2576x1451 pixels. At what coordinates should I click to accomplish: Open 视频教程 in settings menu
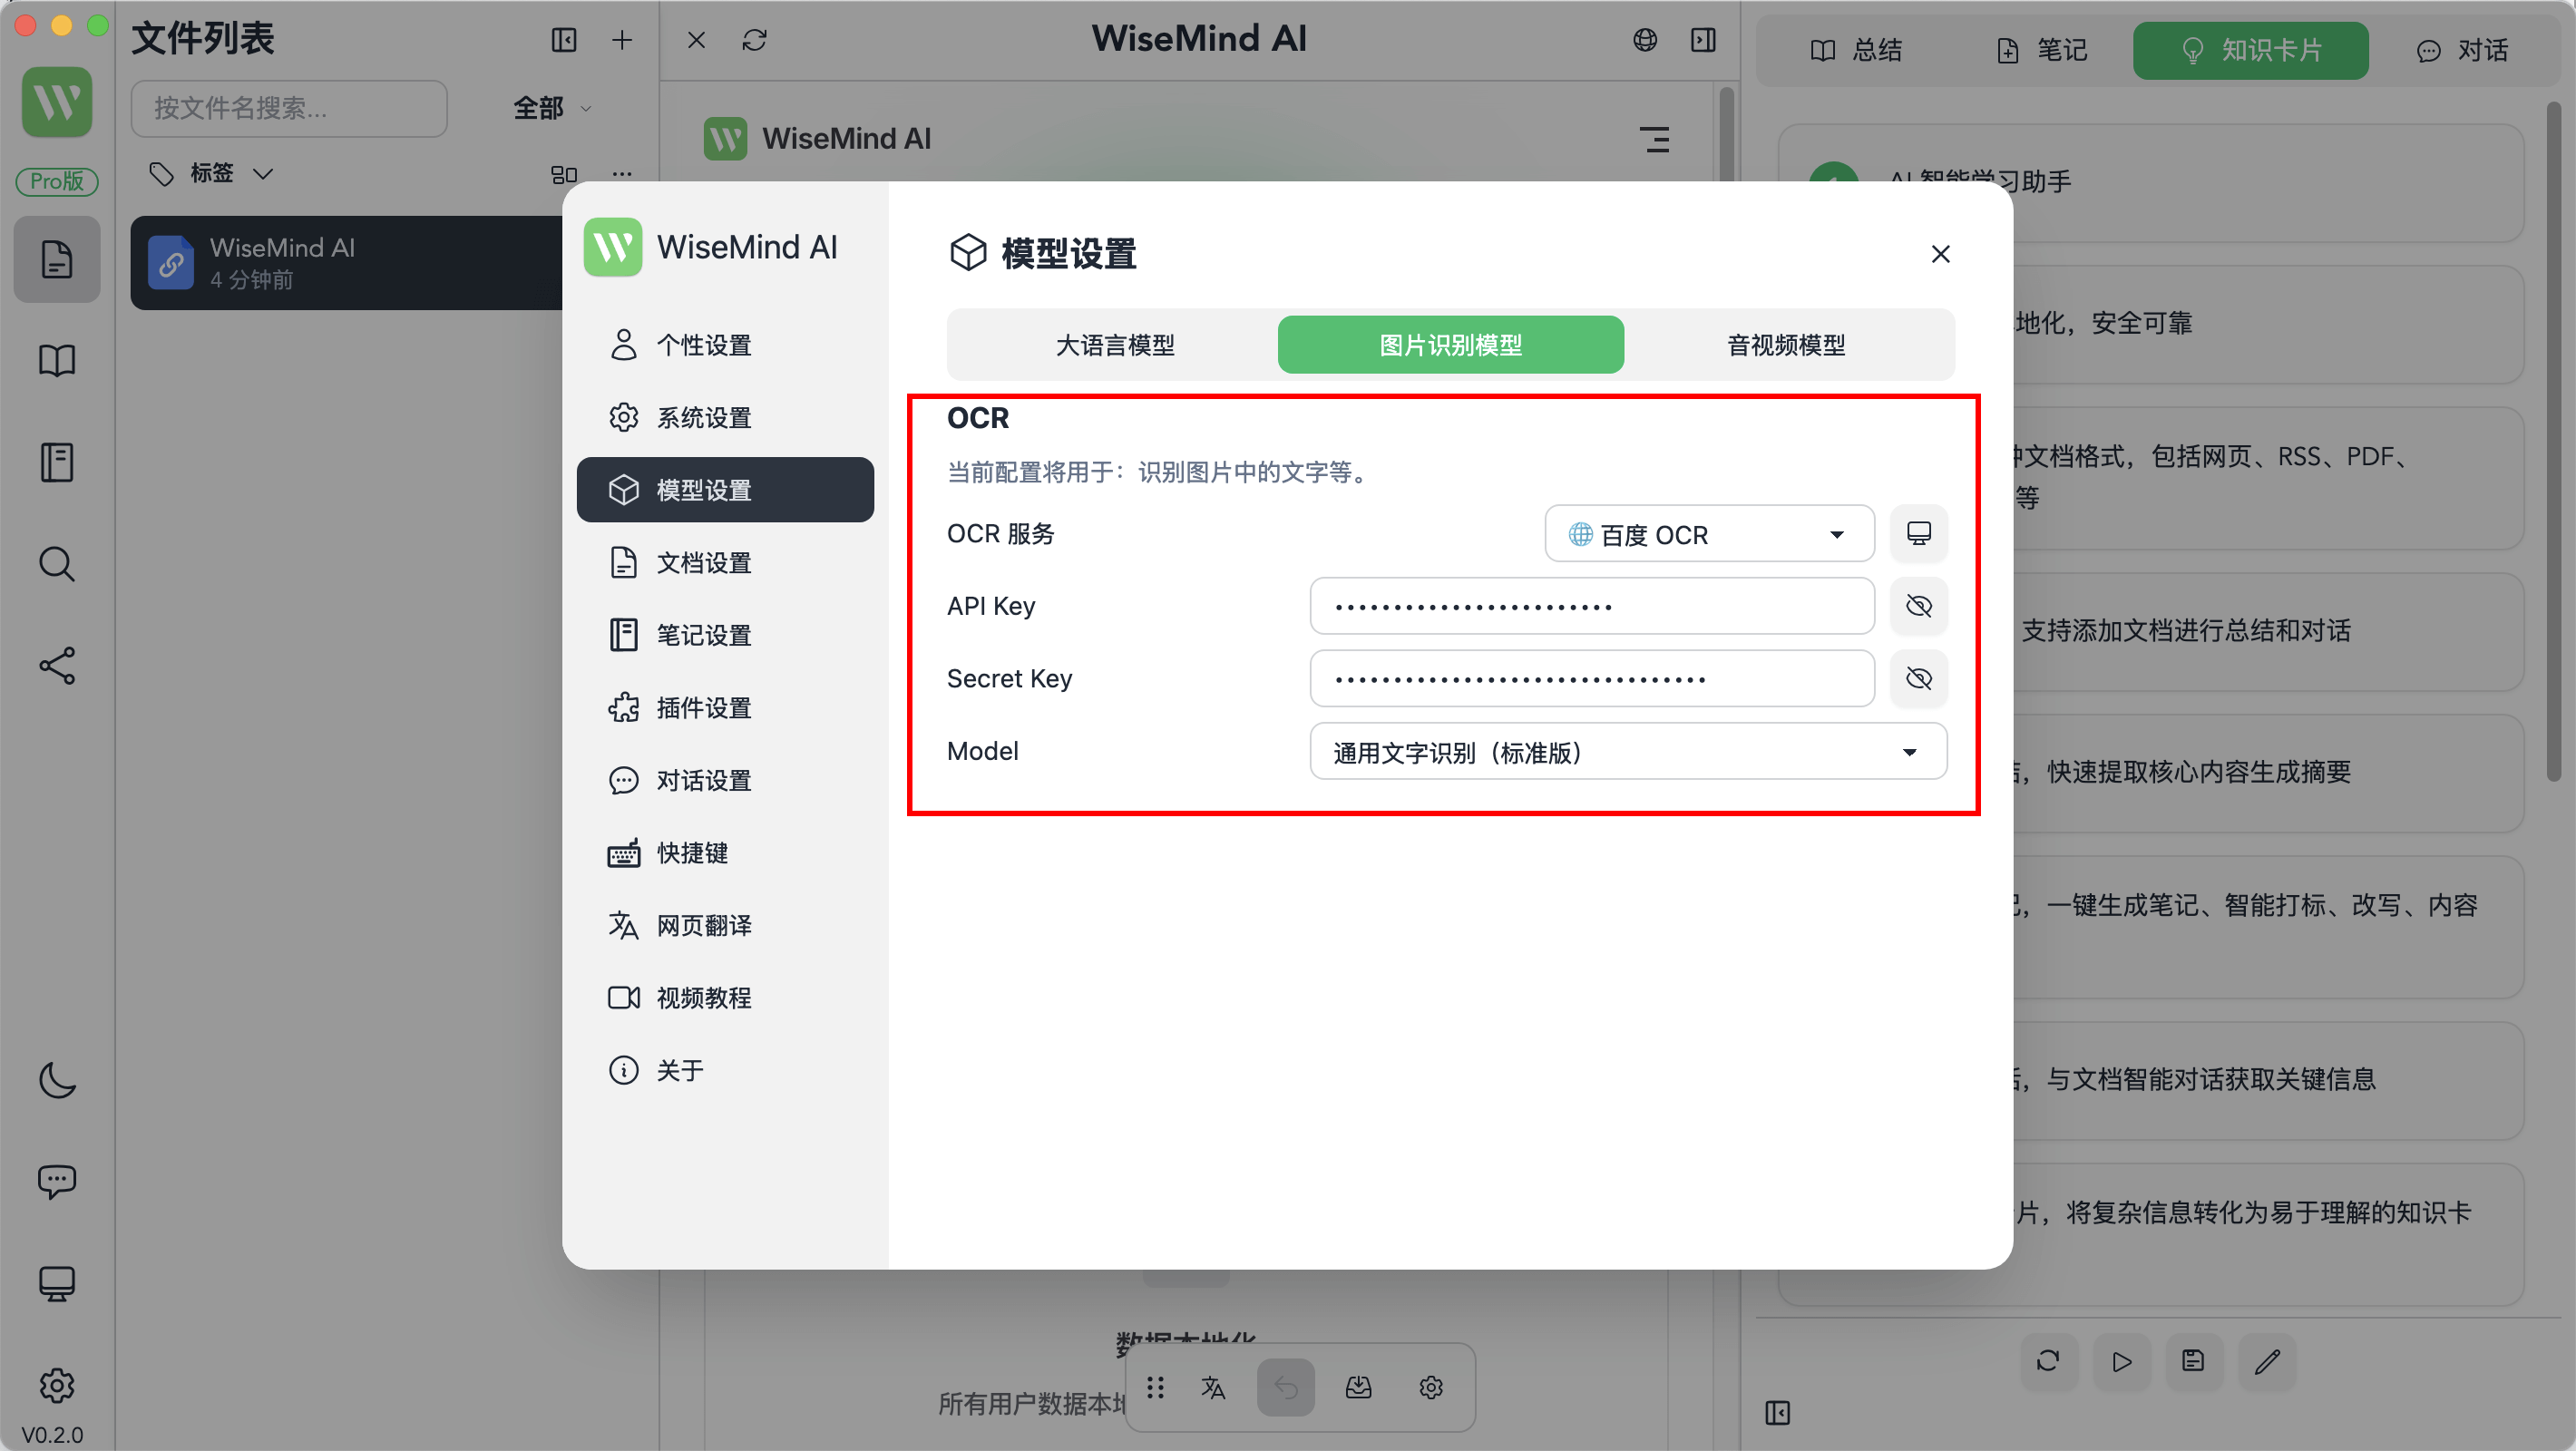725,998
